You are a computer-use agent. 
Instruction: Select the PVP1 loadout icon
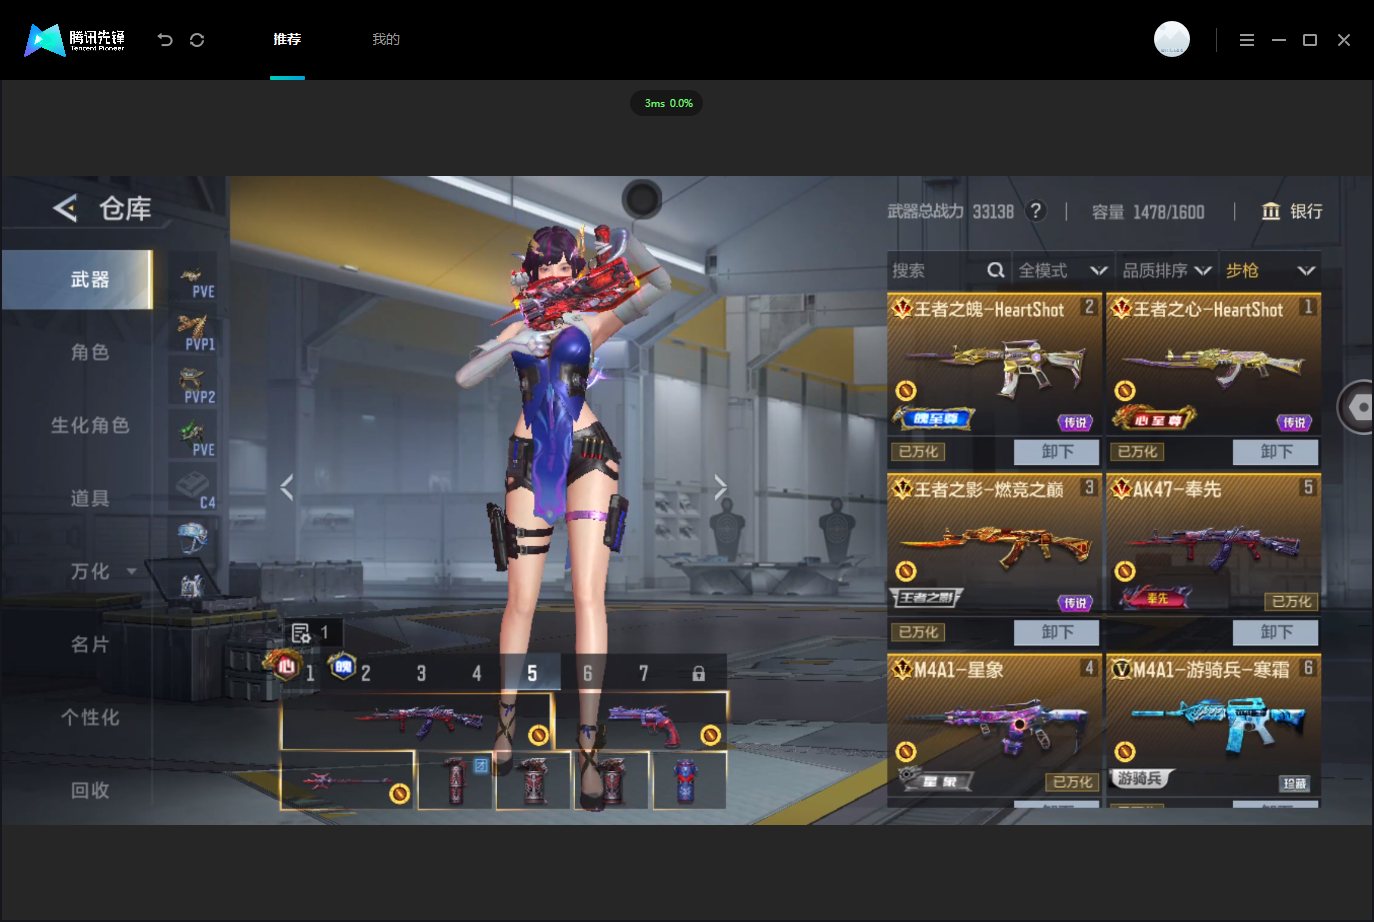click(195, 333)
